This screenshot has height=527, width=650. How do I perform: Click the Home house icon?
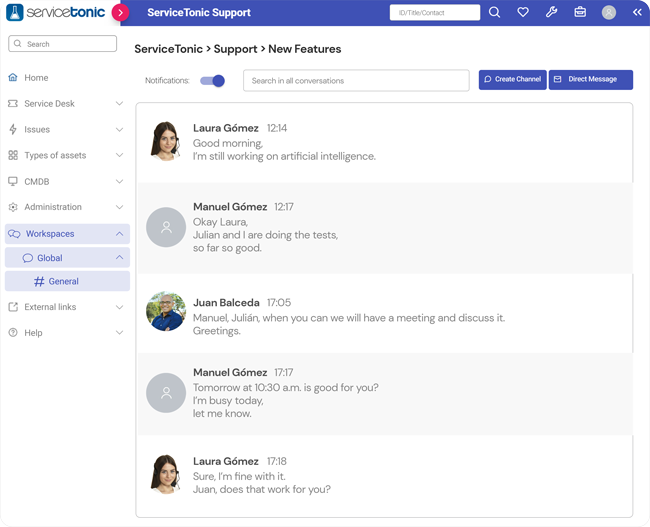coord(13,78)
